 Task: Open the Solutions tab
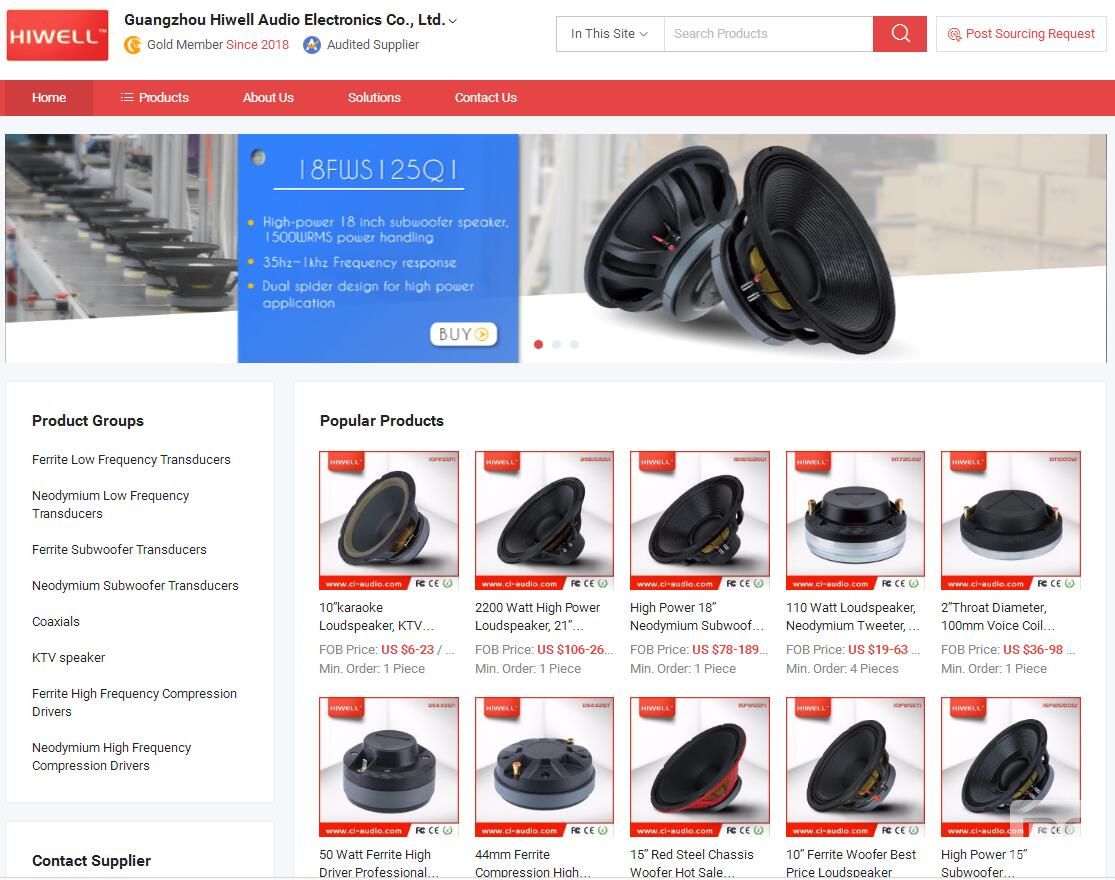[374, 97]
